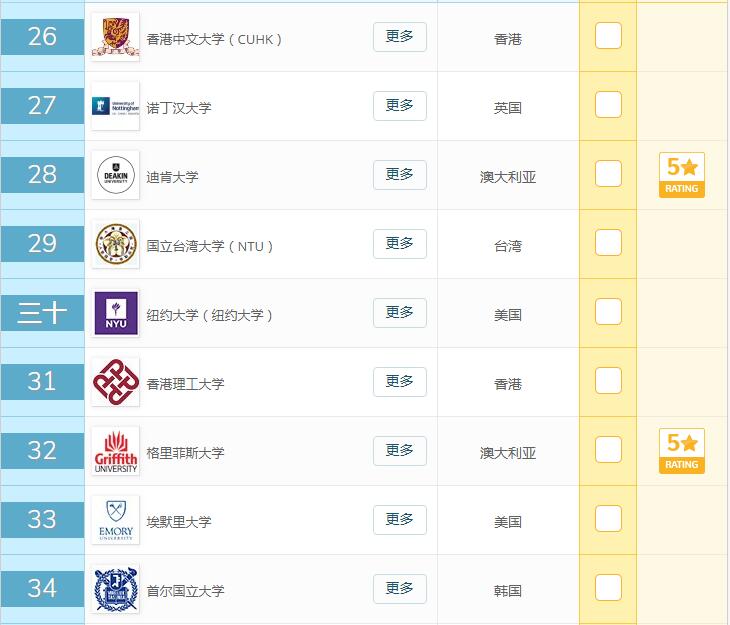The image size is (730, 625).
Task: Click the Deakin University logo
Action: pyautogui.click(x=115, y=175)
